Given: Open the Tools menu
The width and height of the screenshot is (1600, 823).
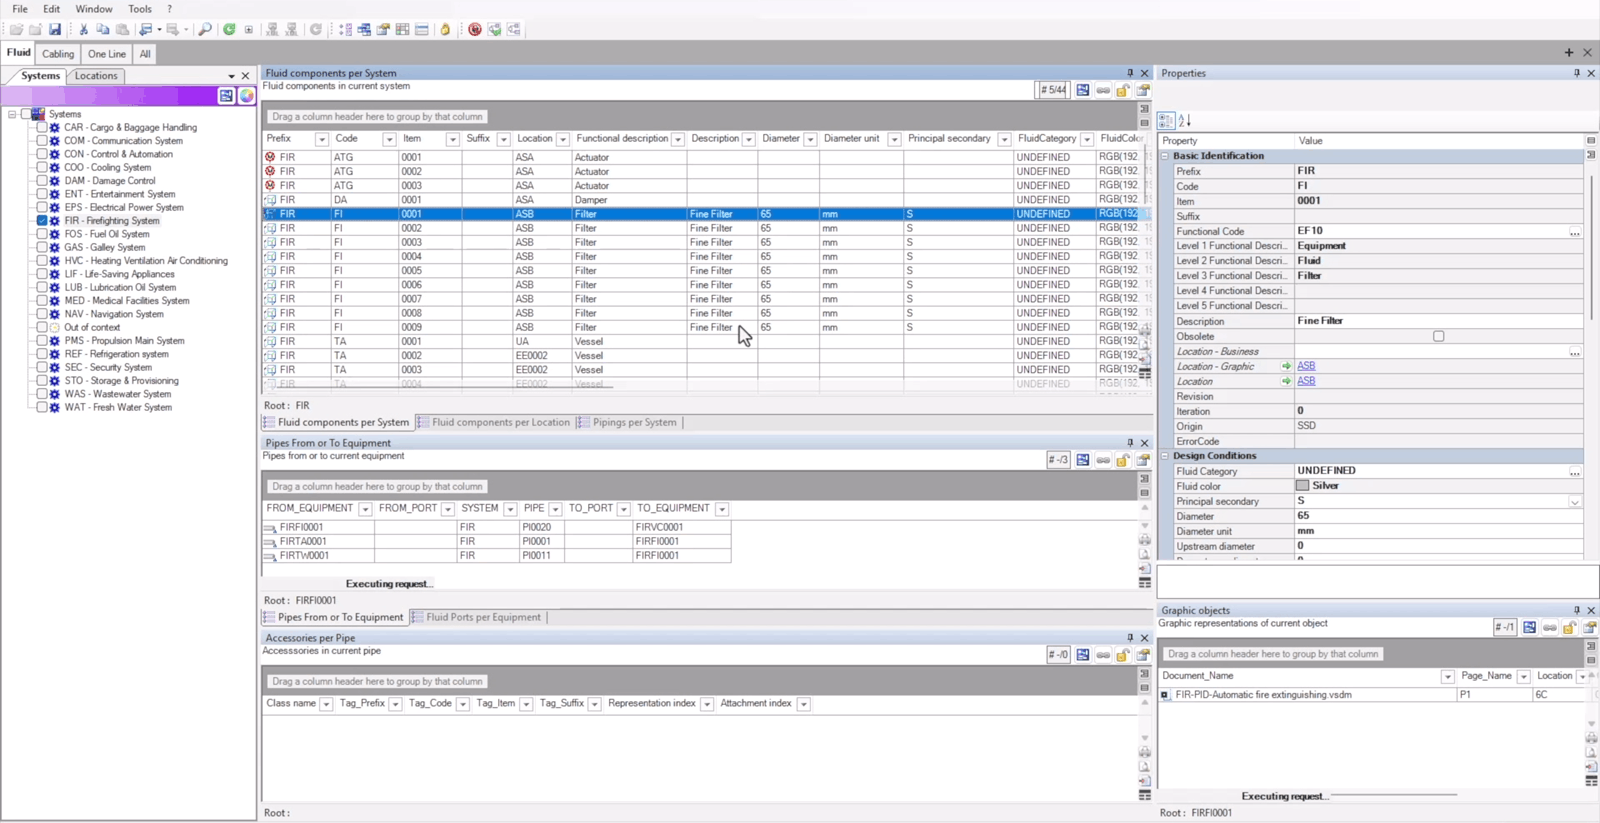Looking at the screenshot, I should pyautogui.click(x=140, y=9).
